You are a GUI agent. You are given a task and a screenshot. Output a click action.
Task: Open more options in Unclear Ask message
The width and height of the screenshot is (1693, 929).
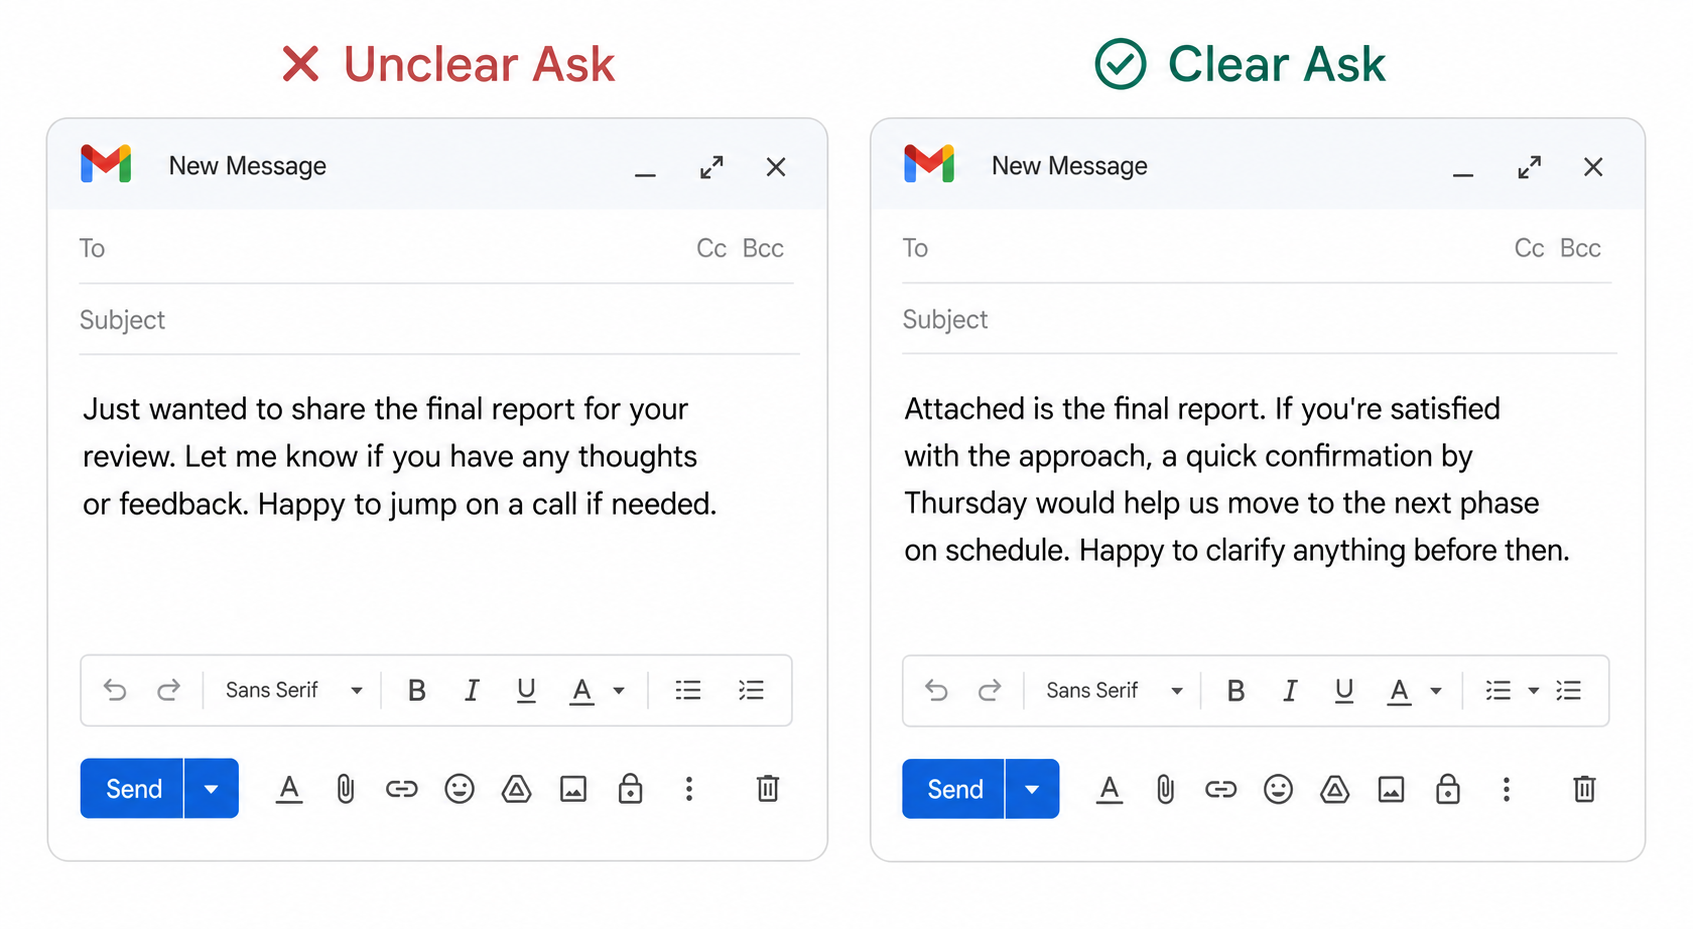[x=689, y=789]
